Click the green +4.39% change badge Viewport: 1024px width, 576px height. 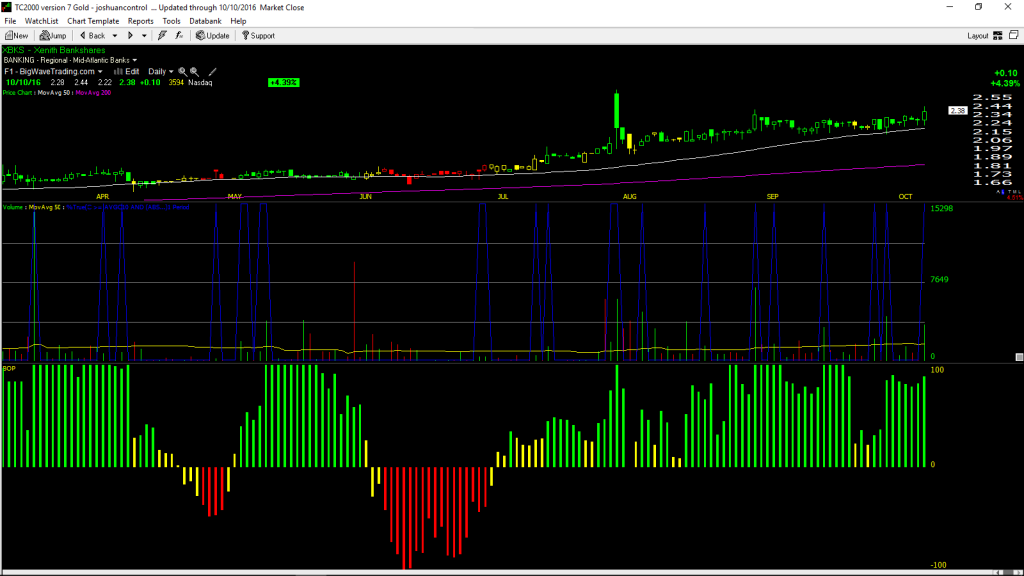click(x=283, y=83)
